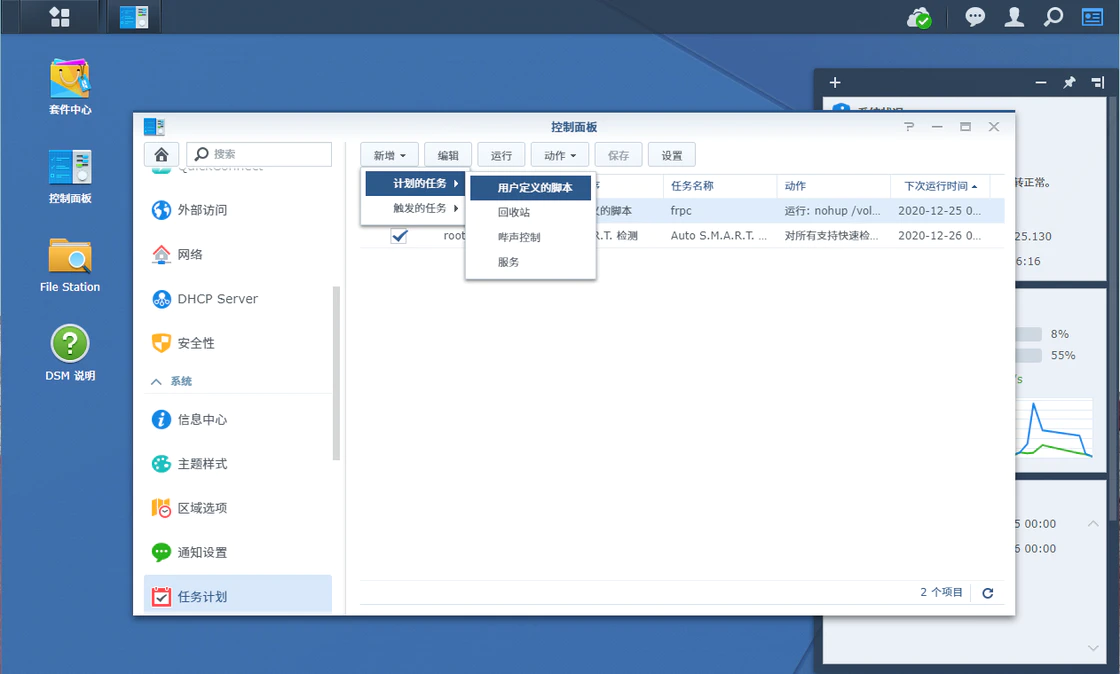Refresh the task list

click(987, 593)
